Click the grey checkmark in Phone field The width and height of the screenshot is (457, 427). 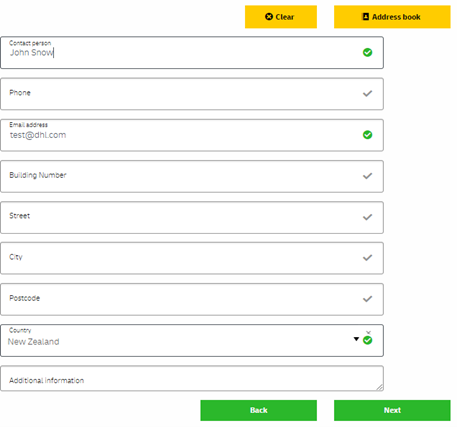click(367, 94)
